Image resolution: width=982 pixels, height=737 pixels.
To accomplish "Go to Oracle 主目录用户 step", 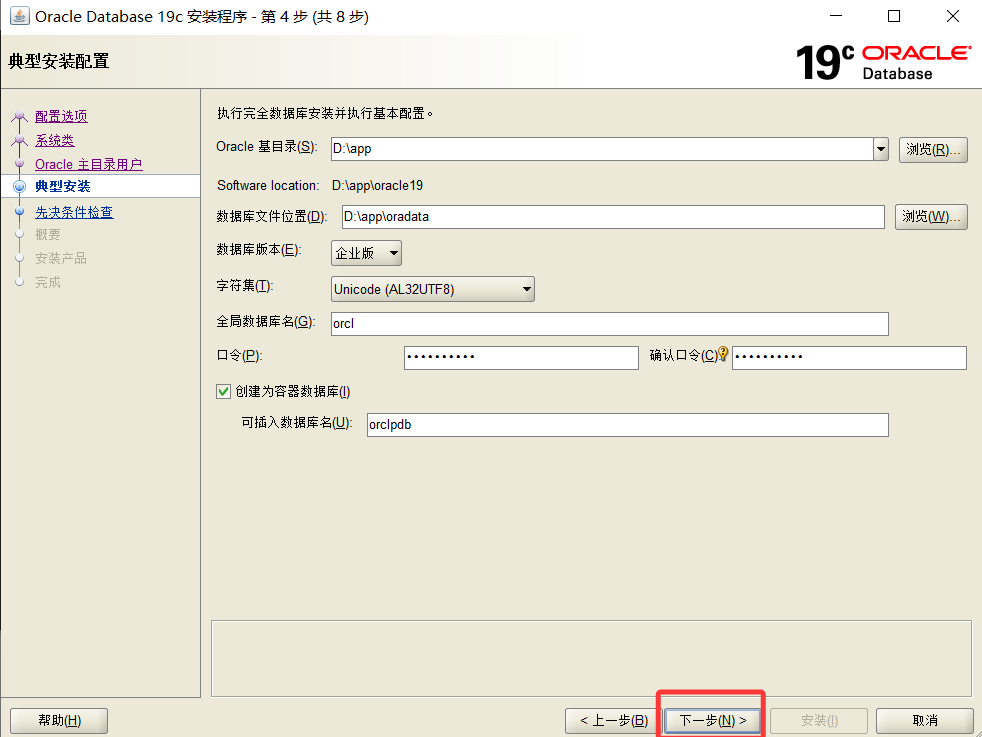I will [x=89, y=164].
